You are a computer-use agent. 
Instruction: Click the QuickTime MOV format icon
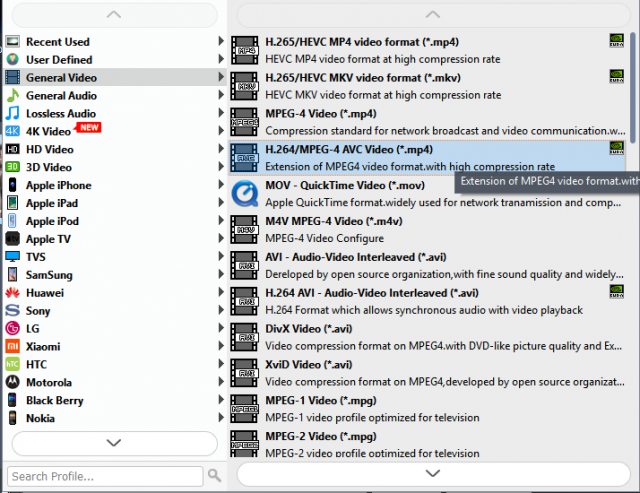pos(244,193)
